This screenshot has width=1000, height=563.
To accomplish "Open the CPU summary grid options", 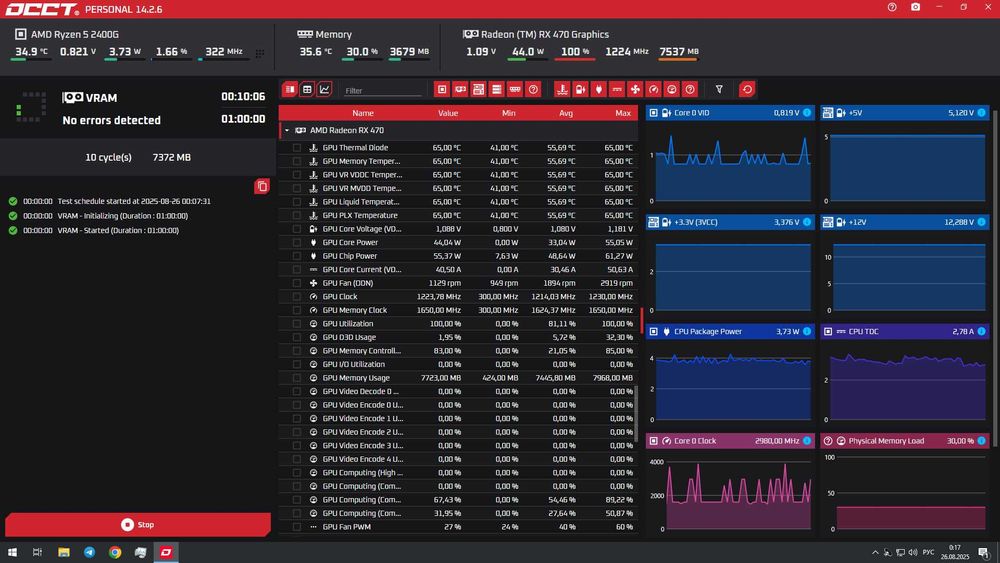I will [260, 54].
